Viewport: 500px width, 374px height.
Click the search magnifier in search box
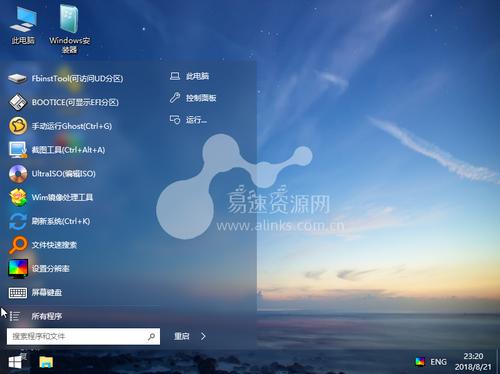coord(151,336)
